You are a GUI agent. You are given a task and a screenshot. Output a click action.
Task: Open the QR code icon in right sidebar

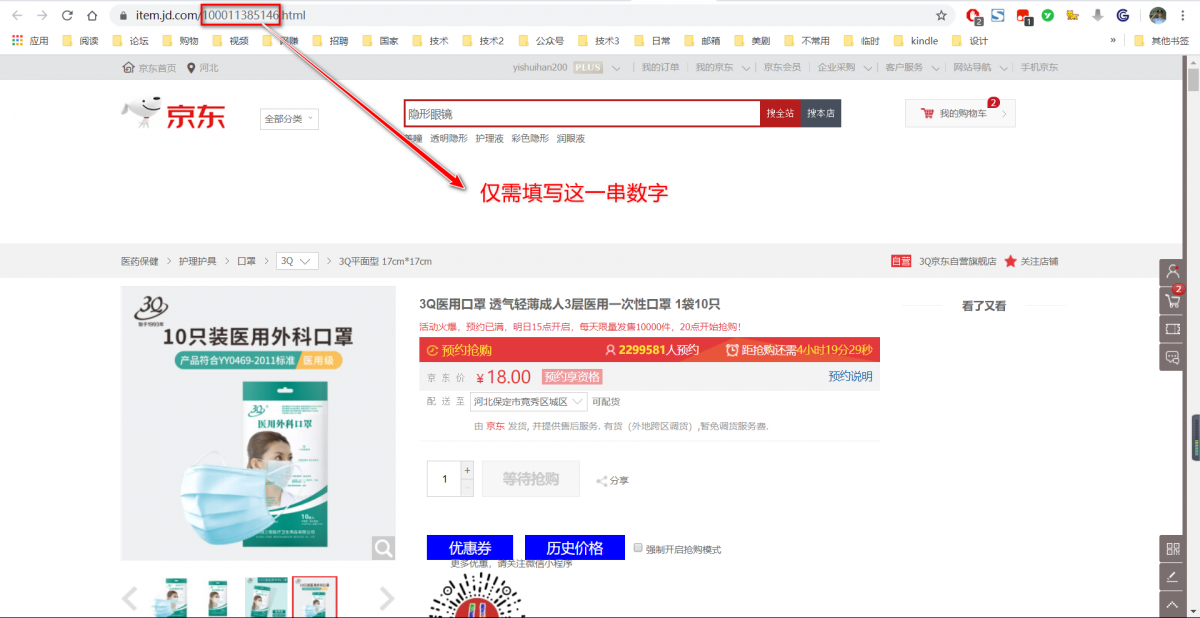click(x=1172, y=548)
